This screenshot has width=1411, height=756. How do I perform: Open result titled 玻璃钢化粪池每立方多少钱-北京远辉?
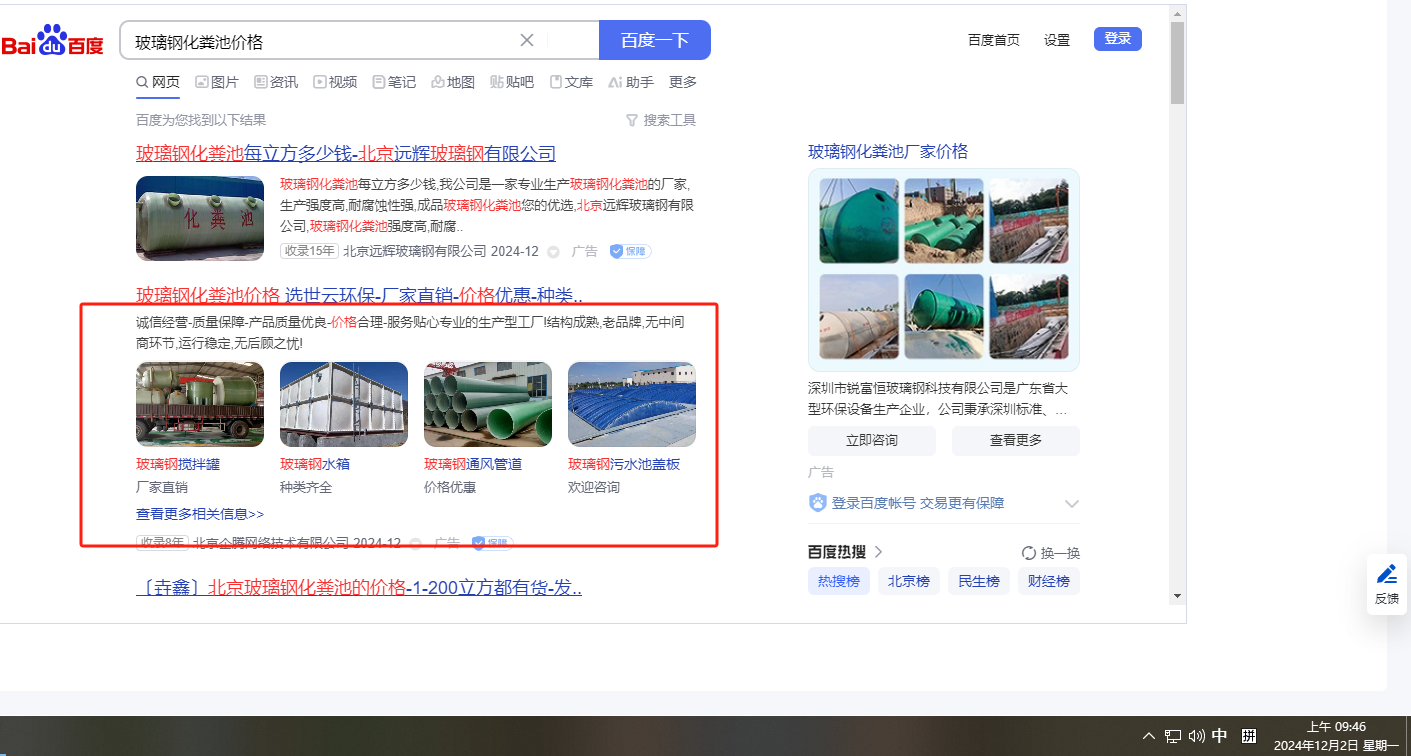[346, 154]
